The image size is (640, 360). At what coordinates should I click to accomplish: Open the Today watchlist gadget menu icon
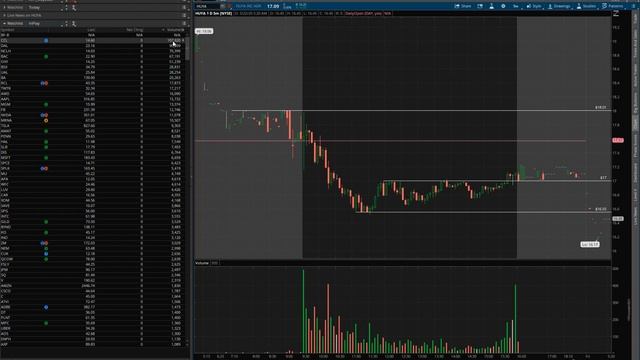coord(184,8)
